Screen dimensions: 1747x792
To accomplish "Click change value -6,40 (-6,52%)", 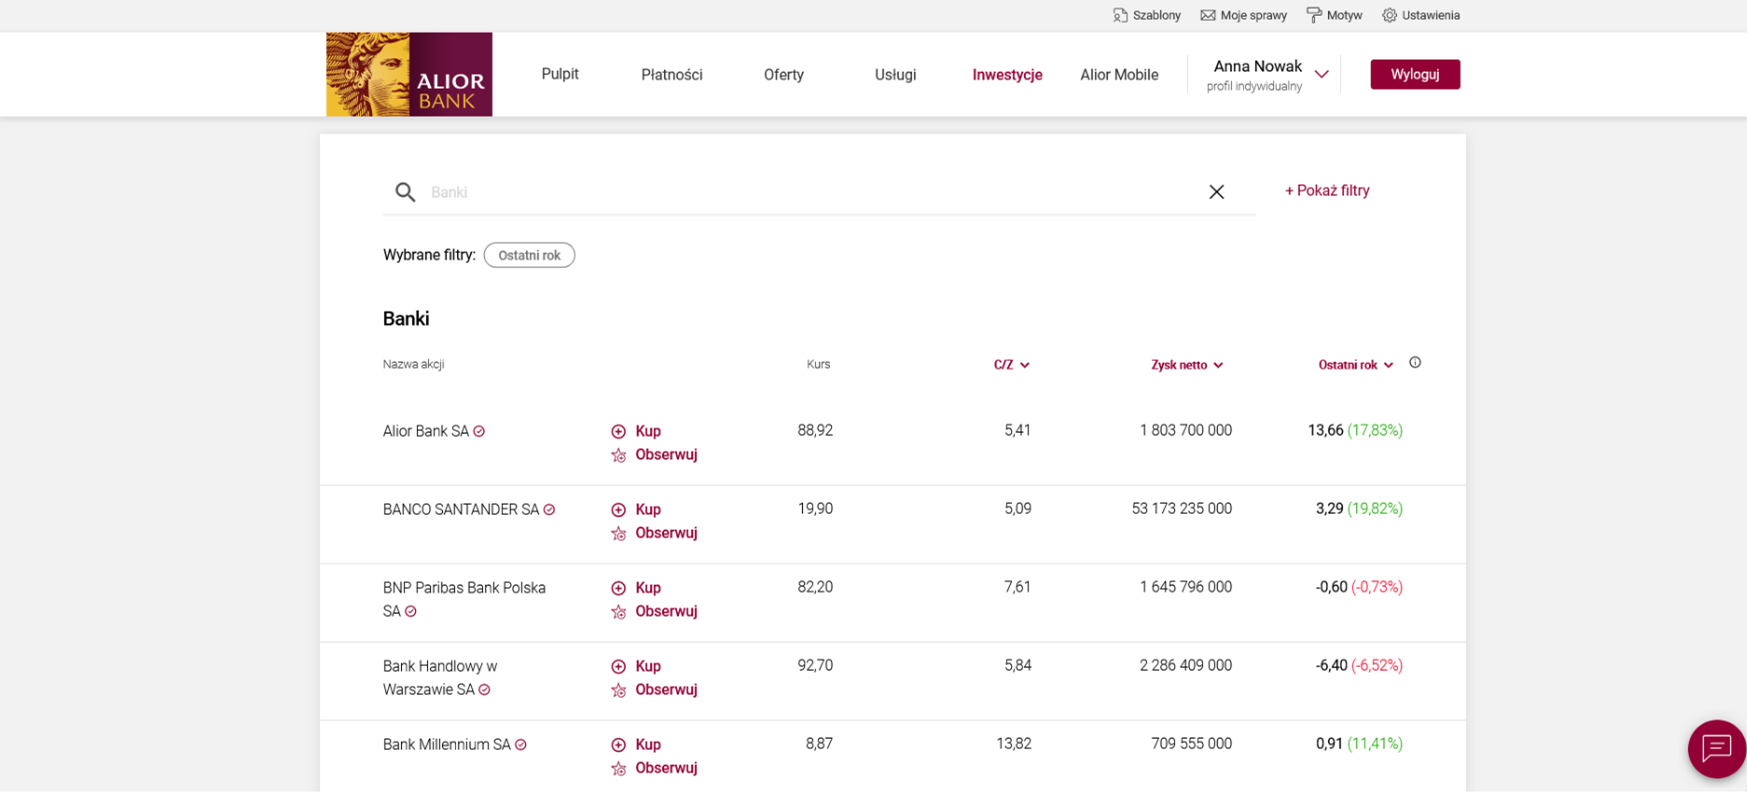I will pos(1359,666).
